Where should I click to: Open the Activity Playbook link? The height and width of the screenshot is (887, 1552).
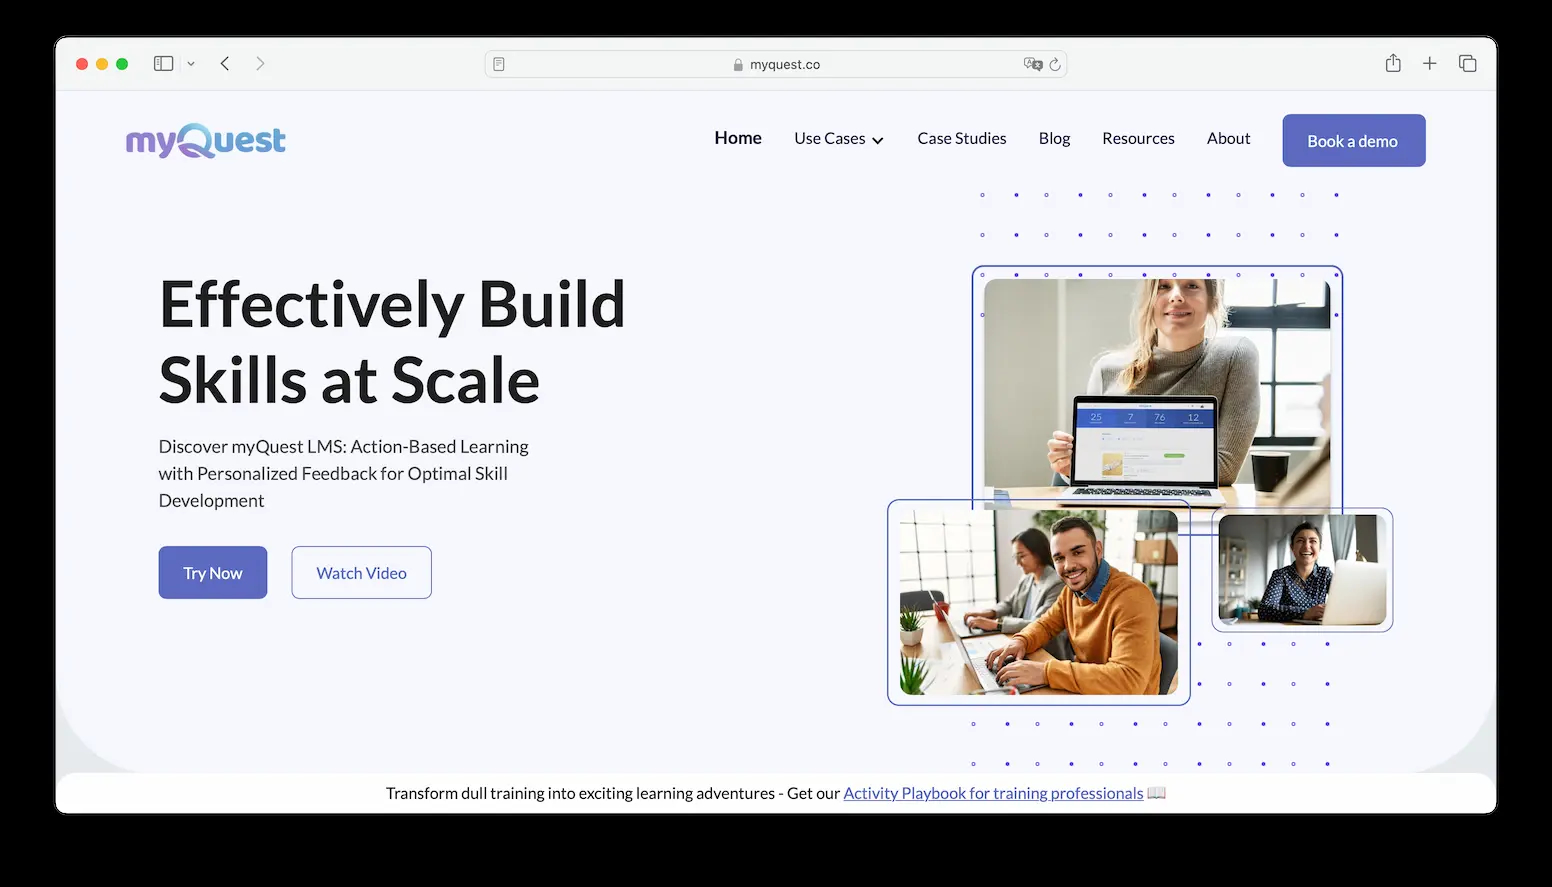click(993, 793)
